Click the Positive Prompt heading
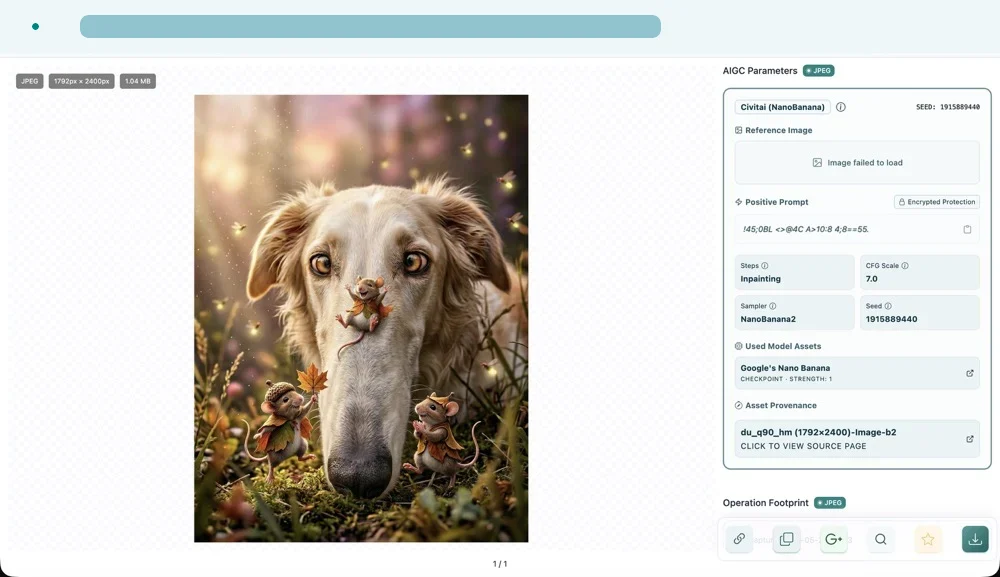The width and height of the screenshot is (1000, 577). 776,202
